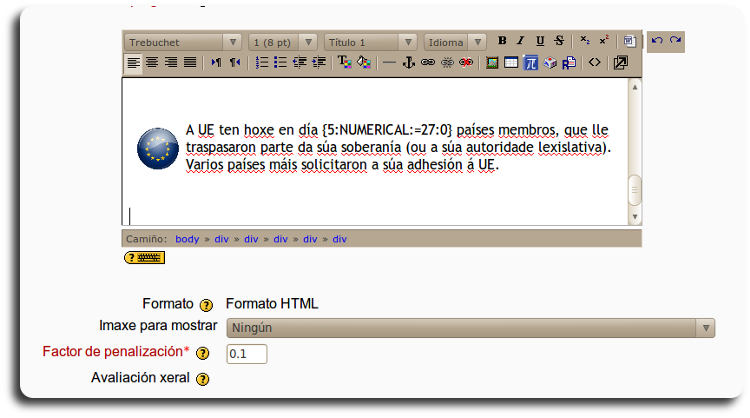This screenshot has height=418, width=750.
Task: Click the anchor icon in toolbar
Action: [408, 62]
